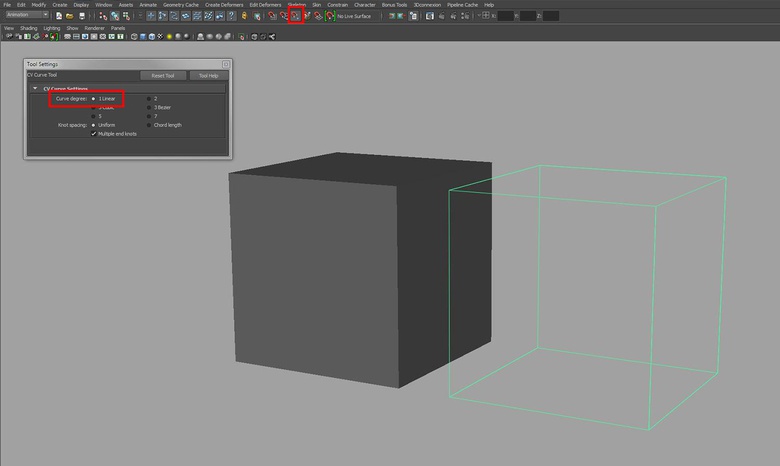Click the new scene icon in status line
The image size is (780, 466).
59,16
